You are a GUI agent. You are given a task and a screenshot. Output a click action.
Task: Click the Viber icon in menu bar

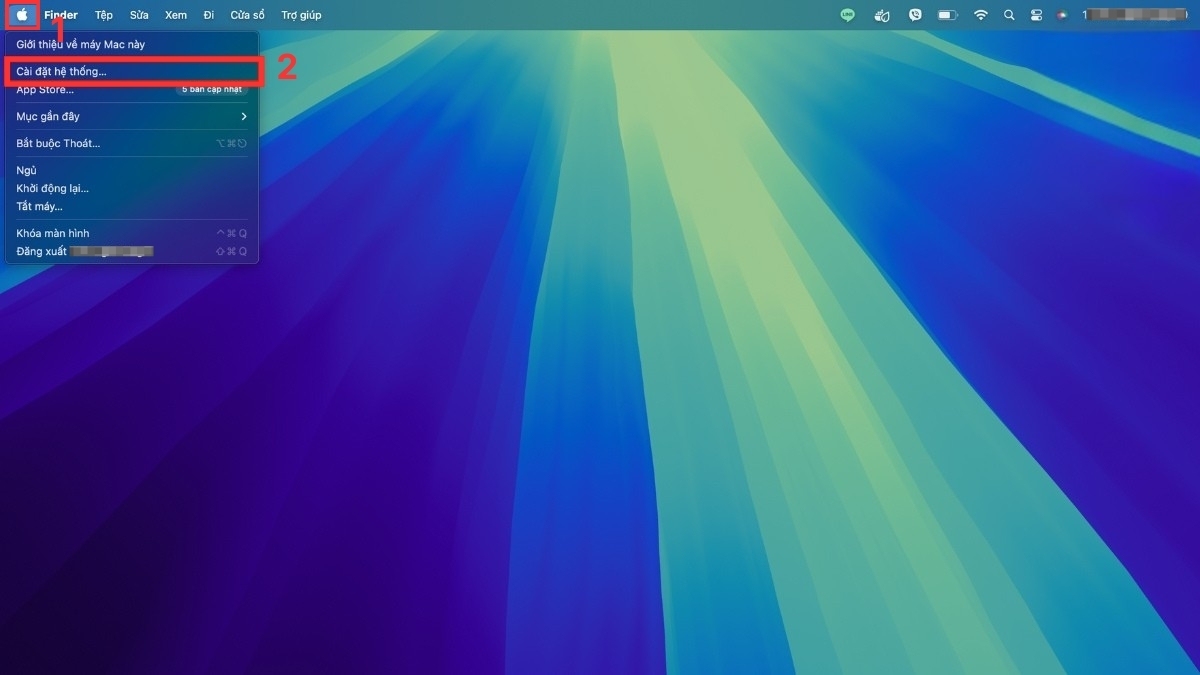915,15
